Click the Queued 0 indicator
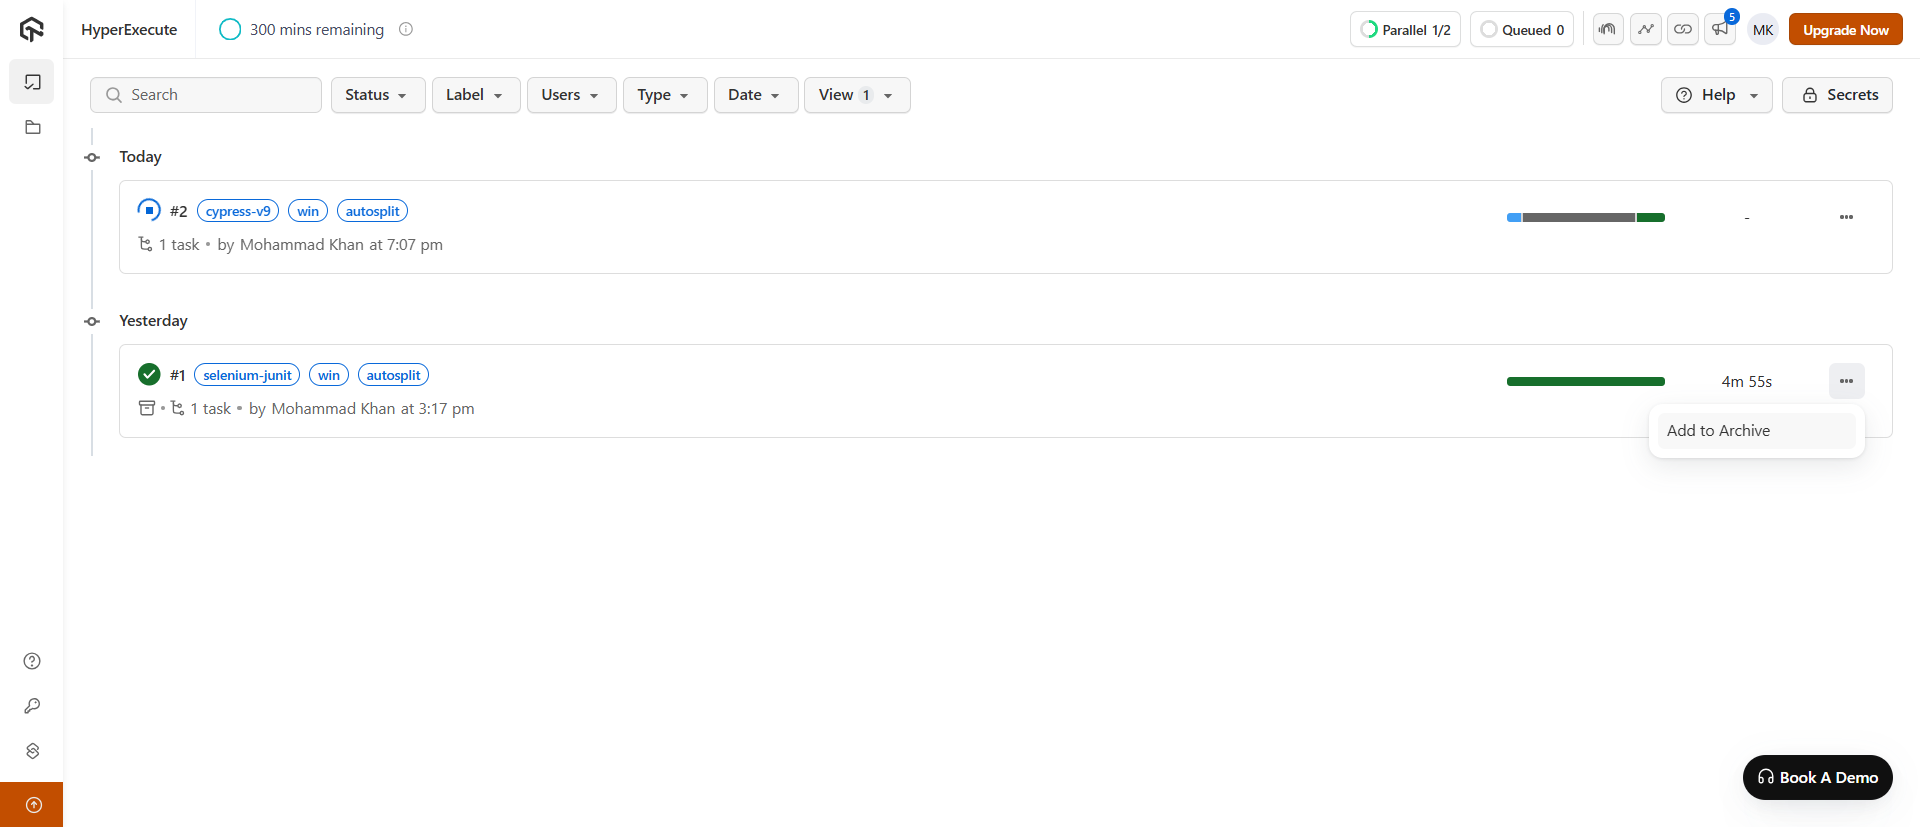The height and width of the screenshot is (827, 1920). tap(1522, 30)
